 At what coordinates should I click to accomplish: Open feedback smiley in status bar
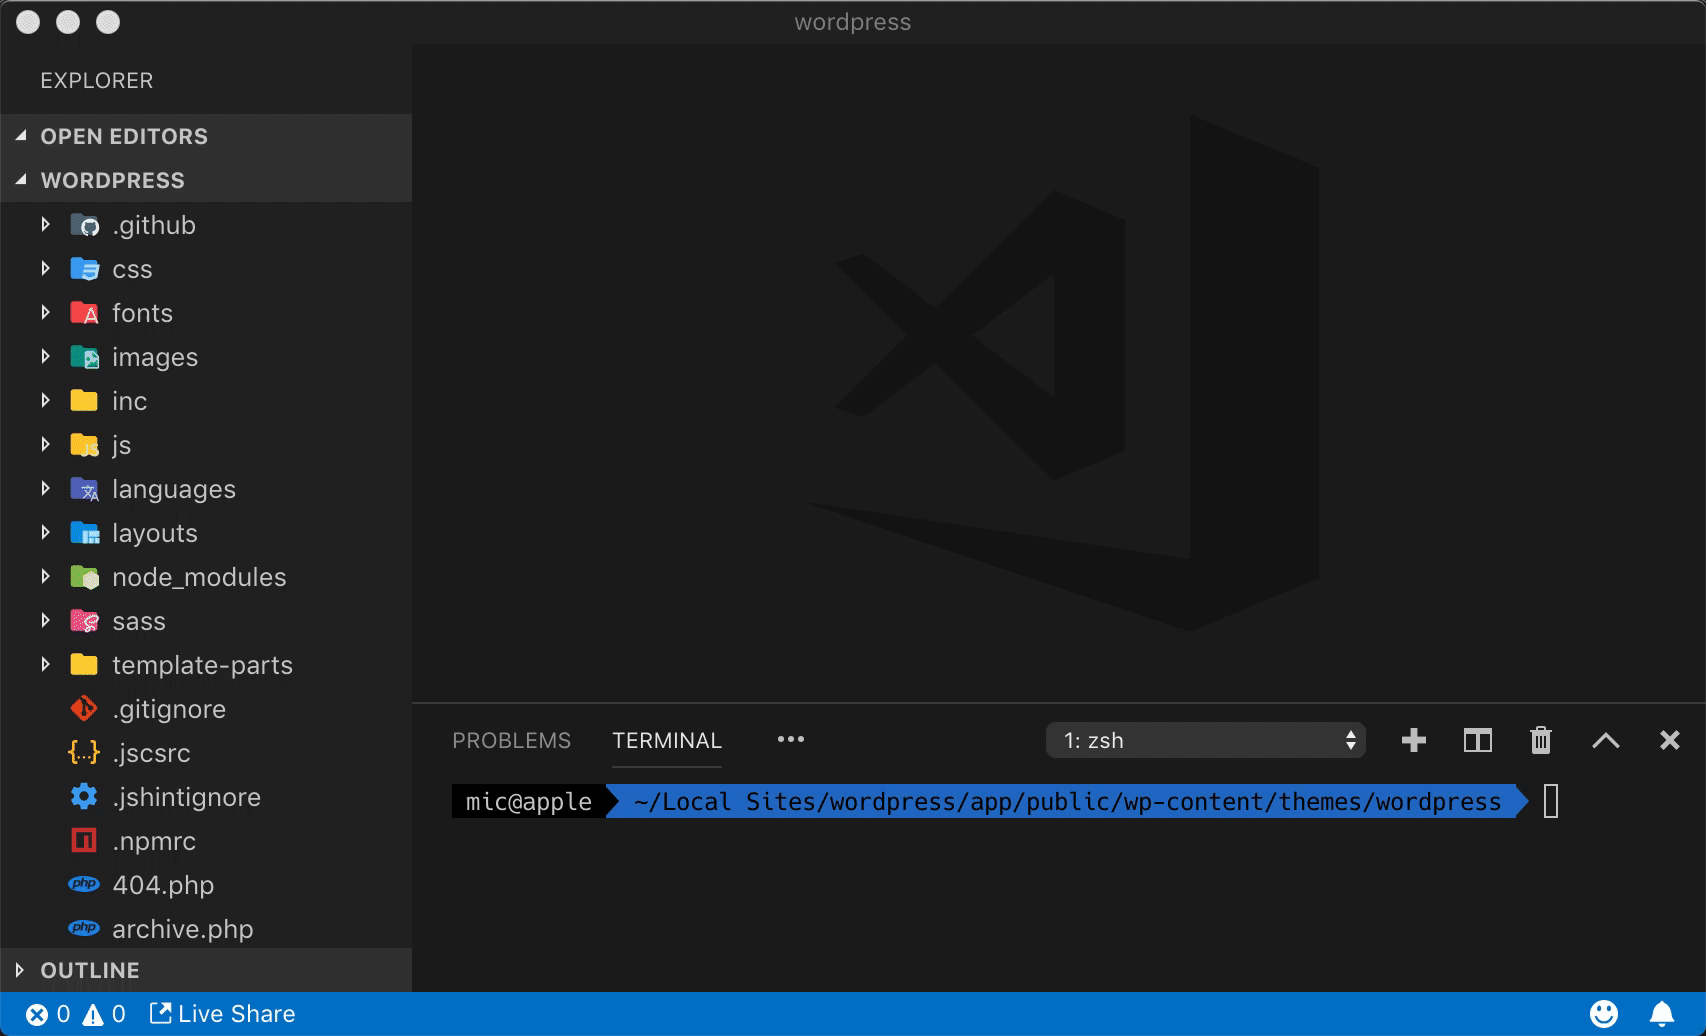click(1604, 1014)
